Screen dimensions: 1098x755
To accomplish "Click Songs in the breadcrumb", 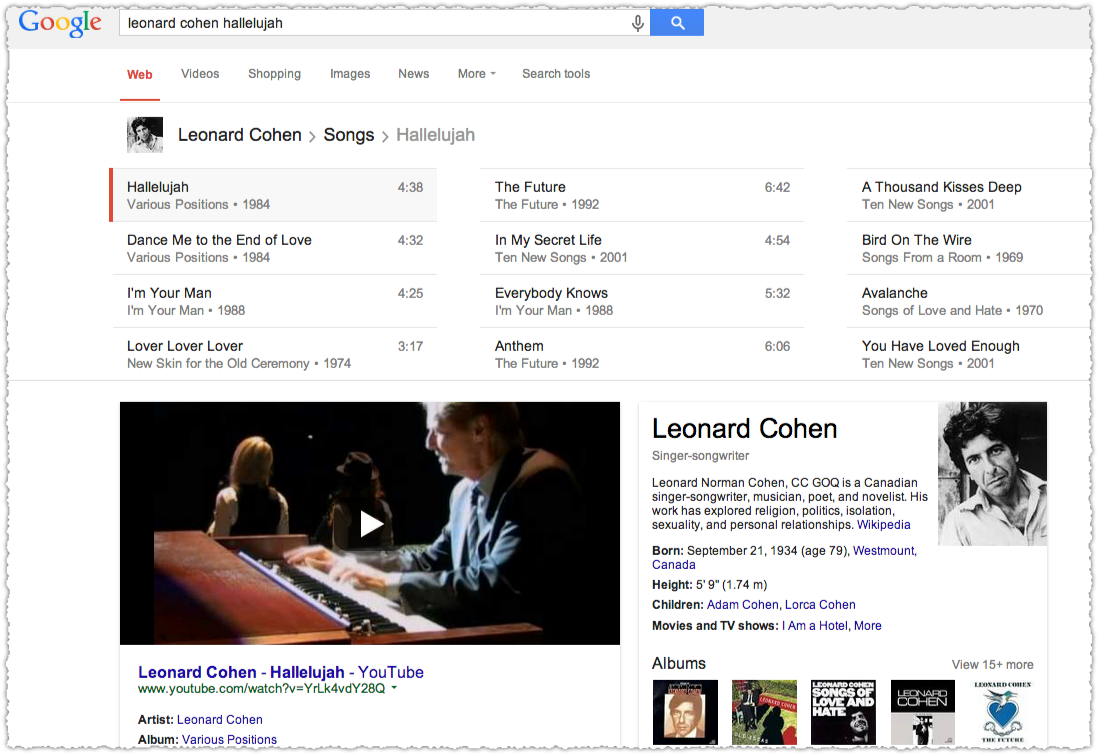I will click(x=349, y=134).
